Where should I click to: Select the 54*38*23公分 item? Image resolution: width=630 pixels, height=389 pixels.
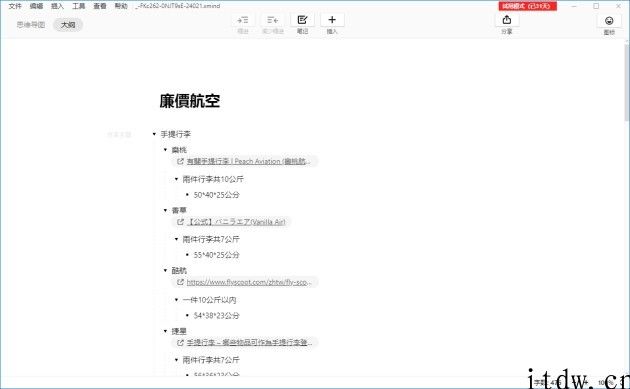click(217, 315)
